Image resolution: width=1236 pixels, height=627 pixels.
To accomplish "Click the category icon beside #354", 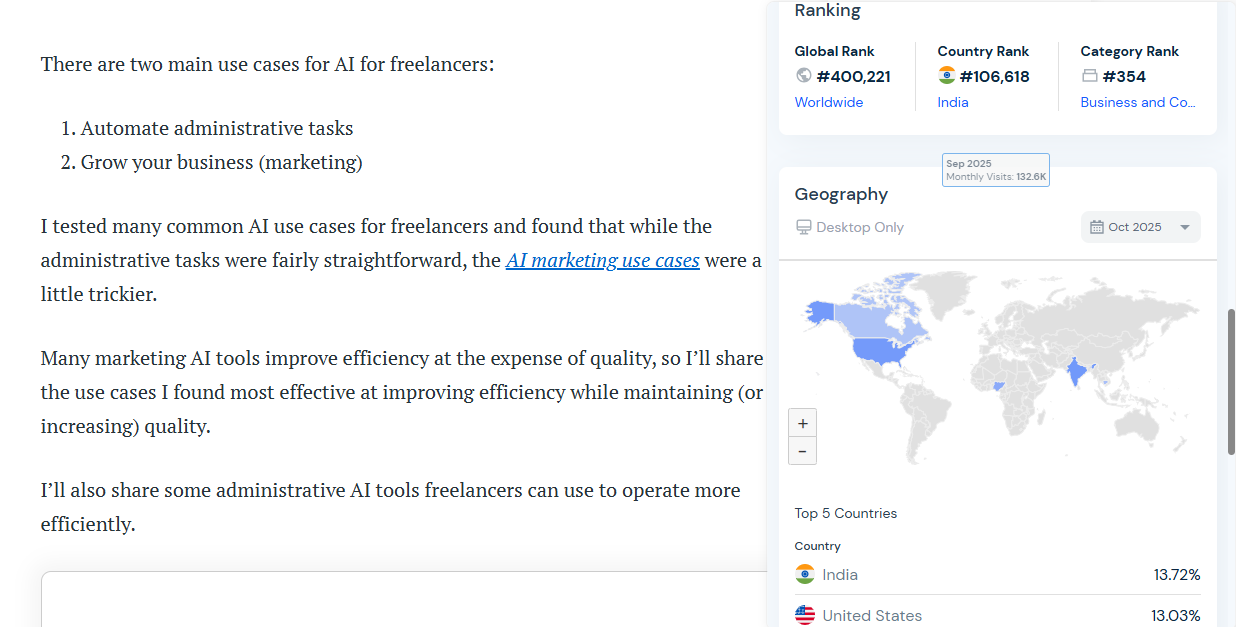I will (x=1090, y=76).
